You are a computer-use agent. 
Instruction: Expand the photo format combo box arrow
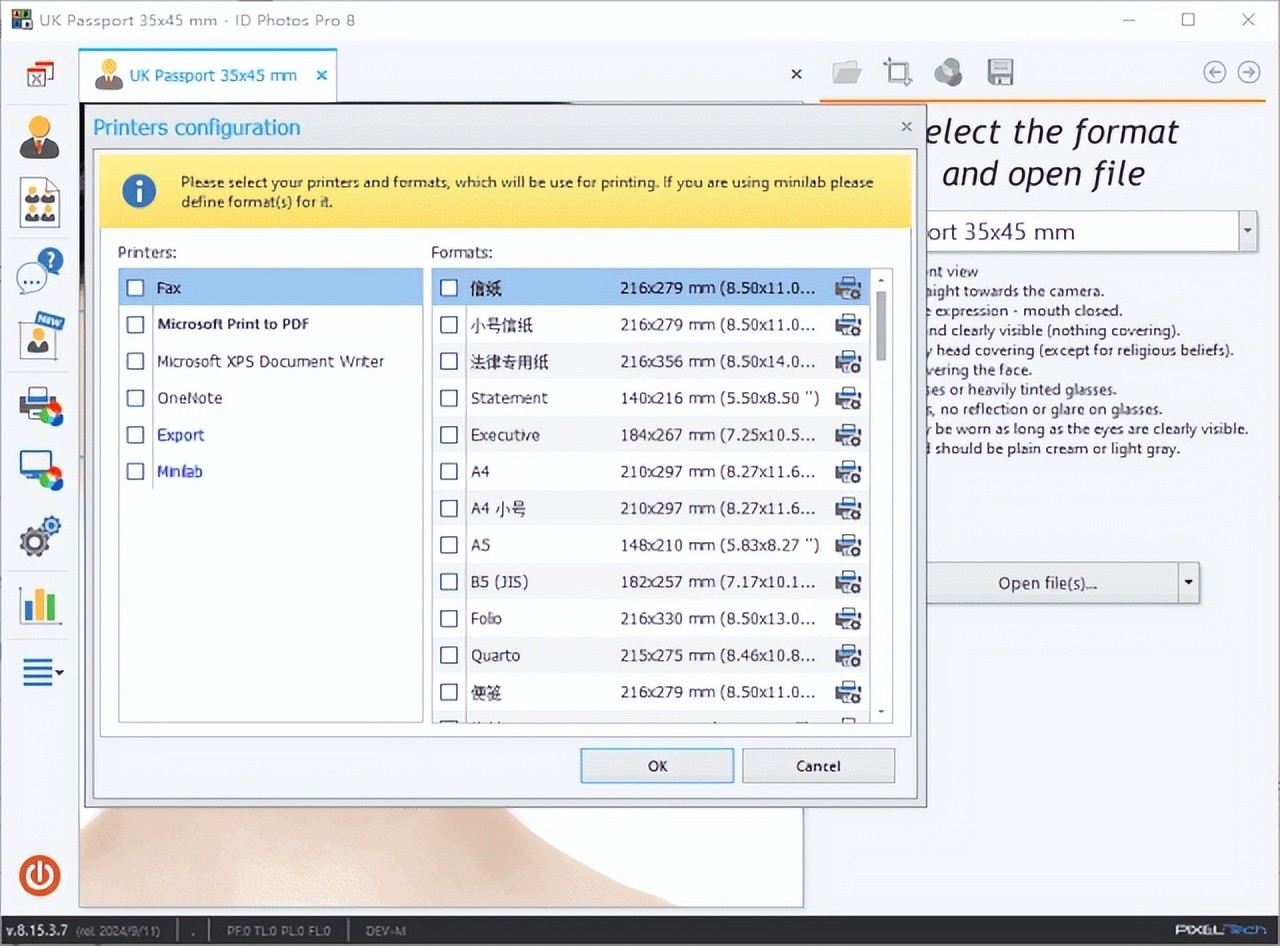[1247, 231]
